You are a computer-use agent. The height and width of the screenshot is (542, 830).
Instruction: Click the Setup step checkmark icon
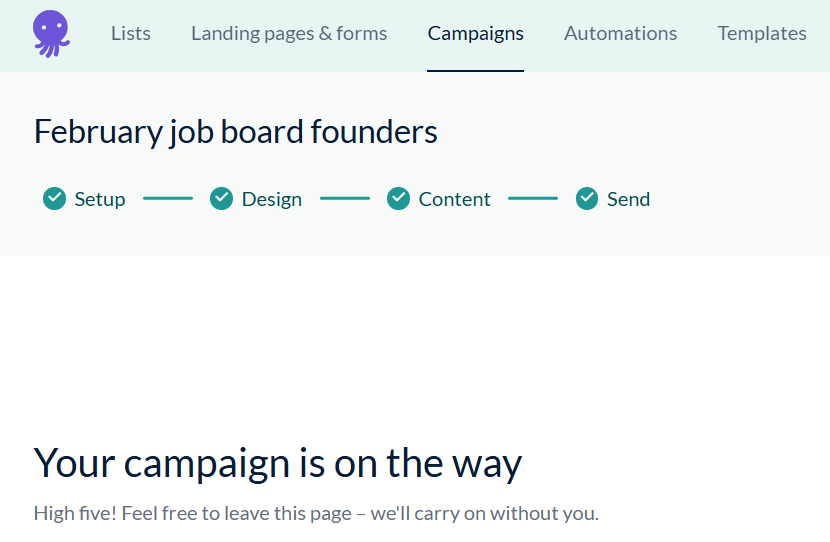(x=55, y=199)
